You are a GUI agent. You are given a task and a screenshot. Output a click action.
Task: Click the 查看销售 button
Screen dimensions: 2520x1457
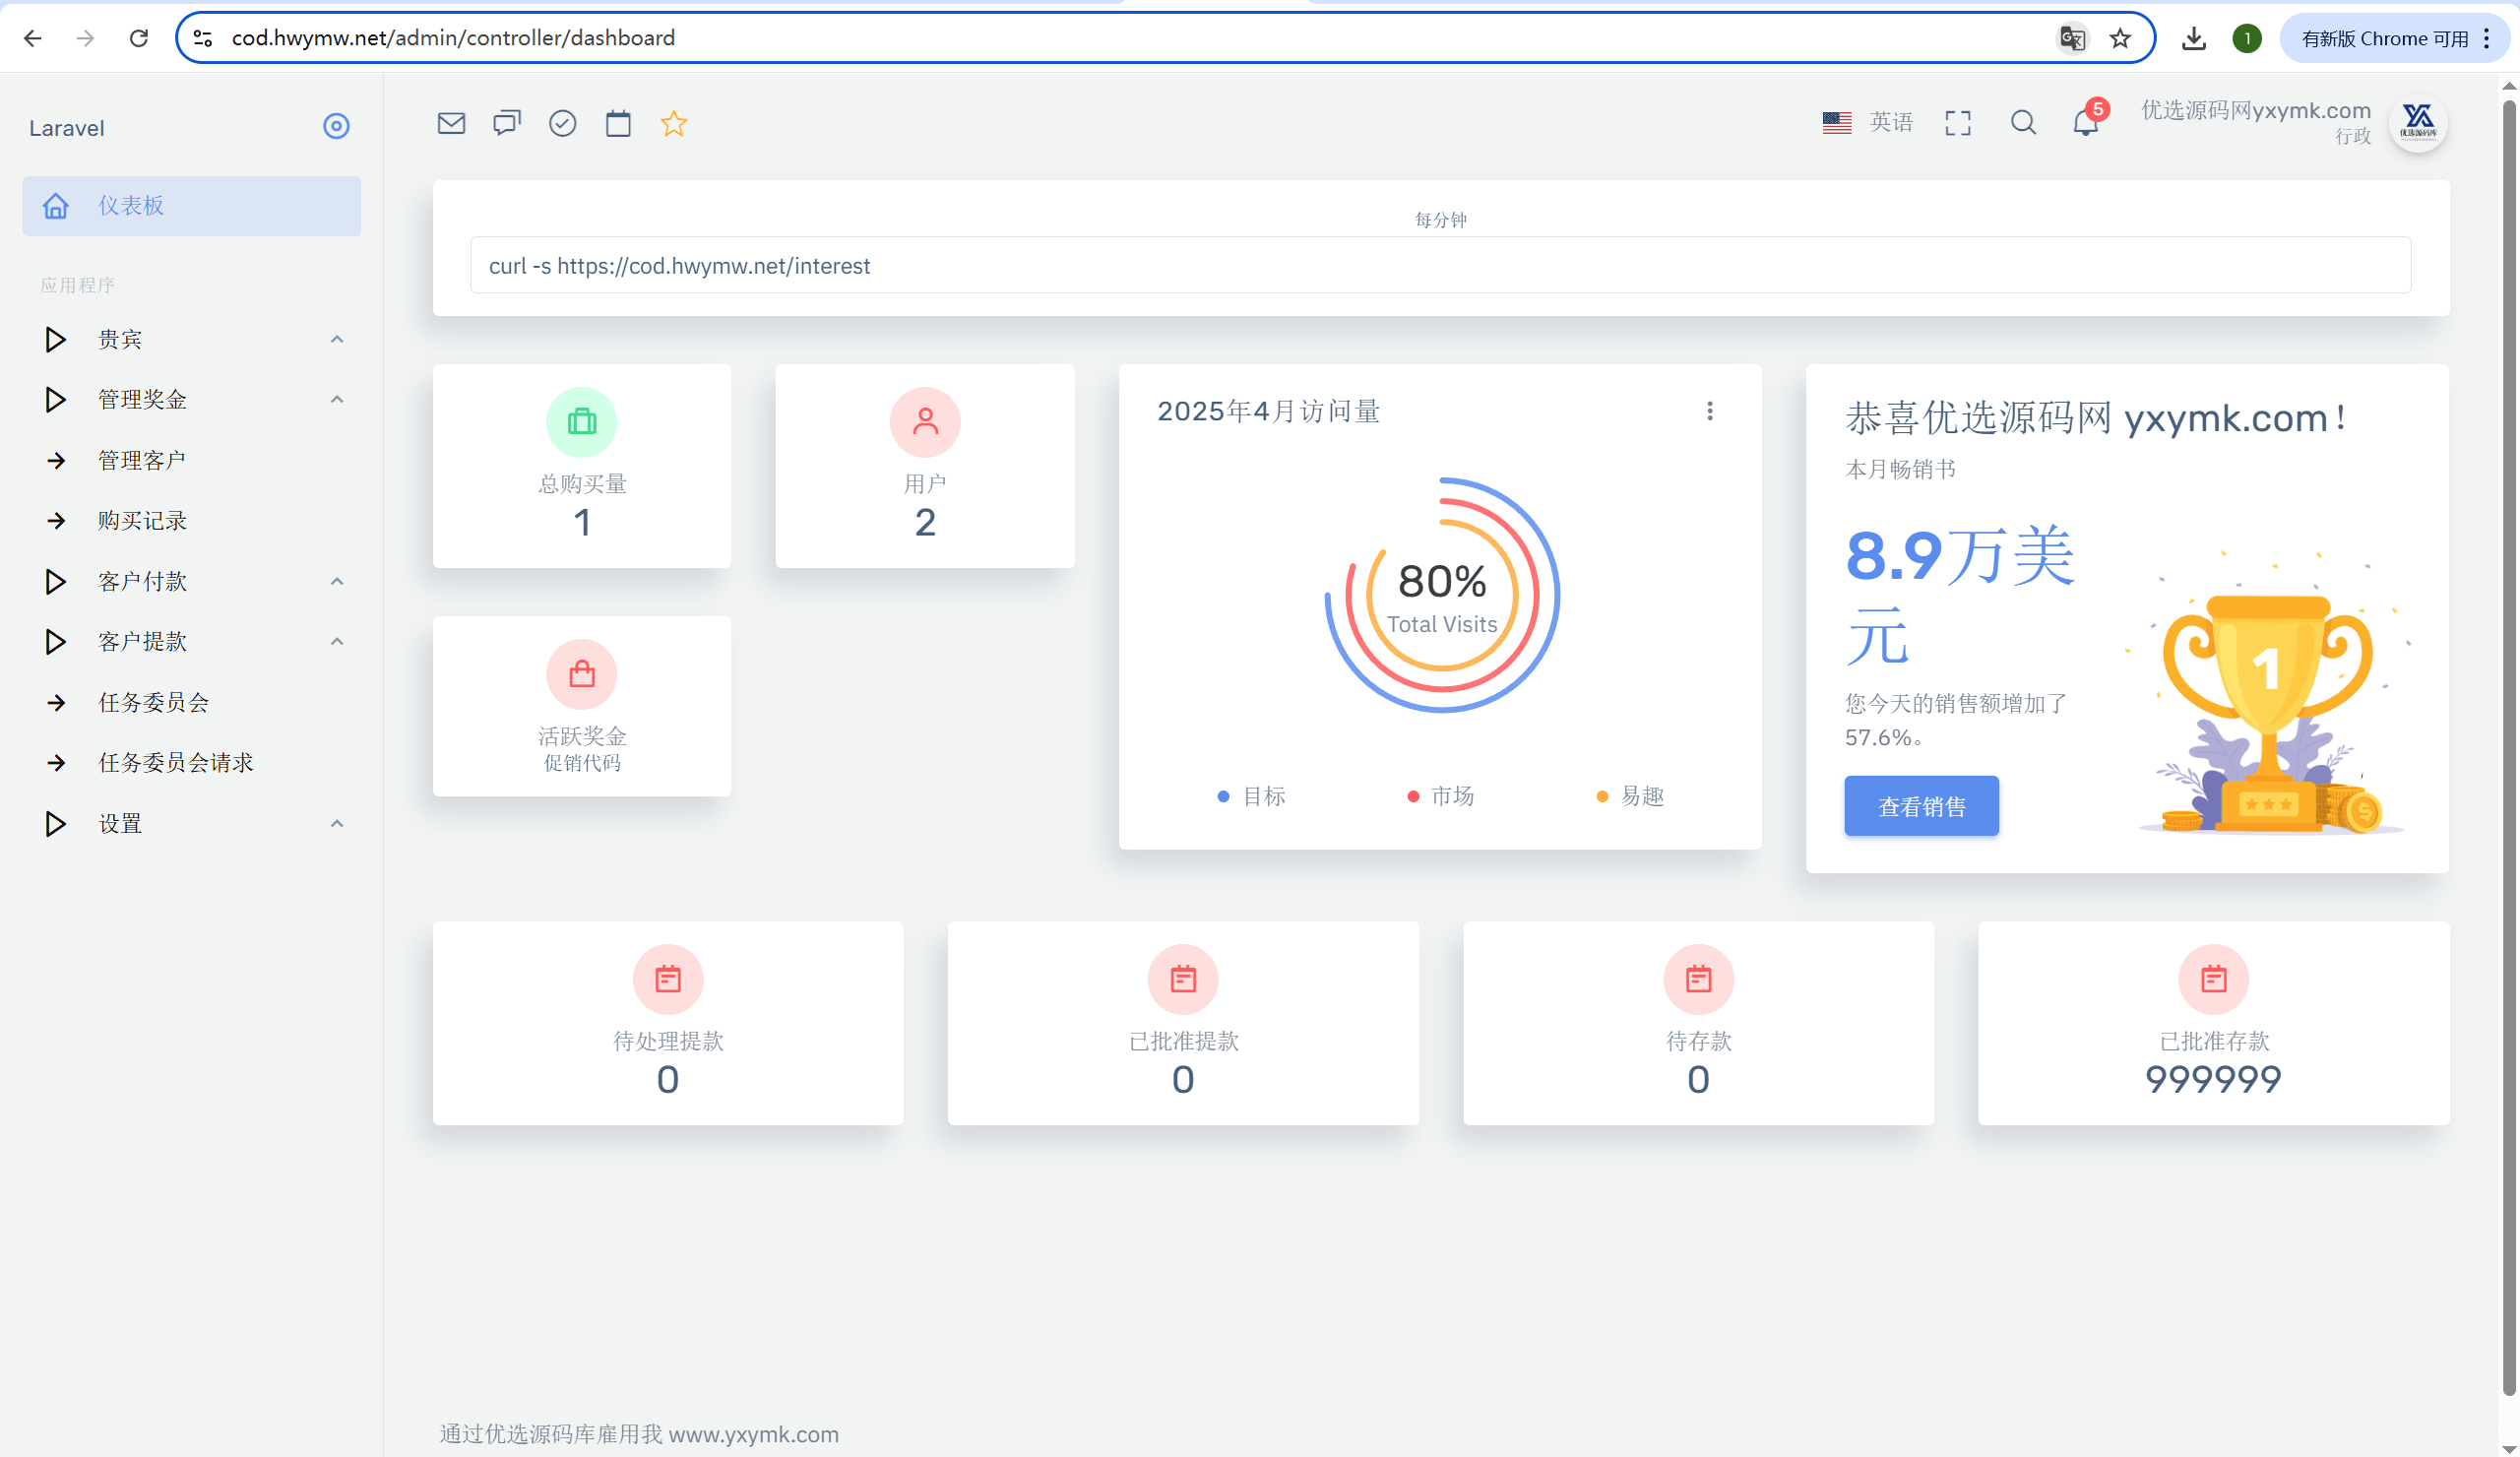1921,806
